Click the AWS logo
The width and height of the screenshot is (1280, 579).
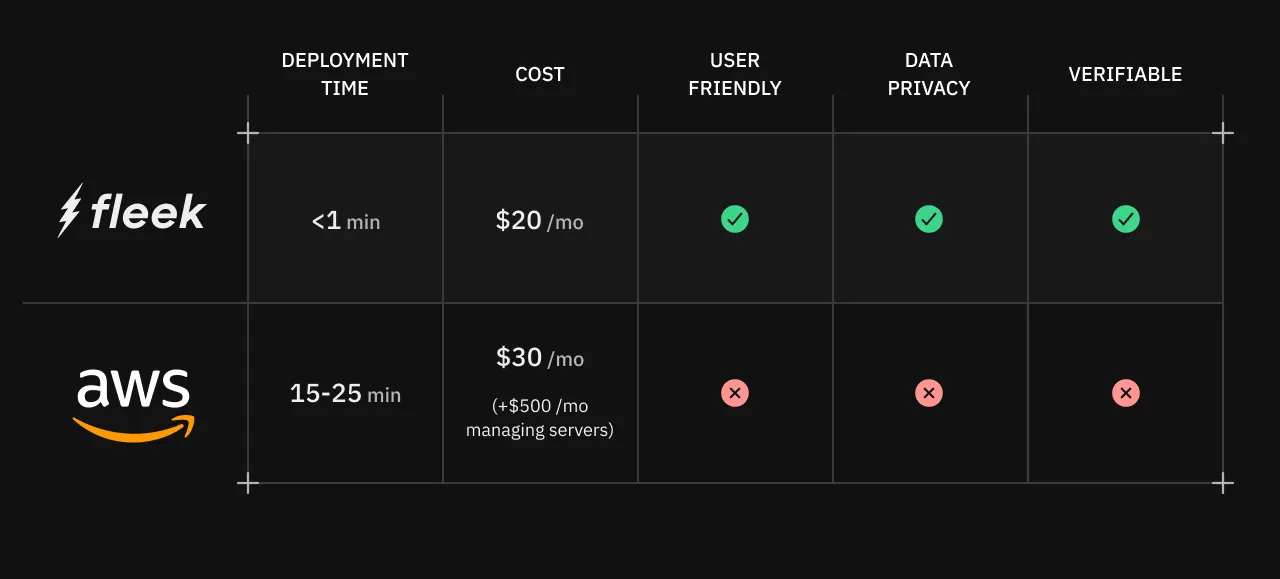[x=134, y=402]
